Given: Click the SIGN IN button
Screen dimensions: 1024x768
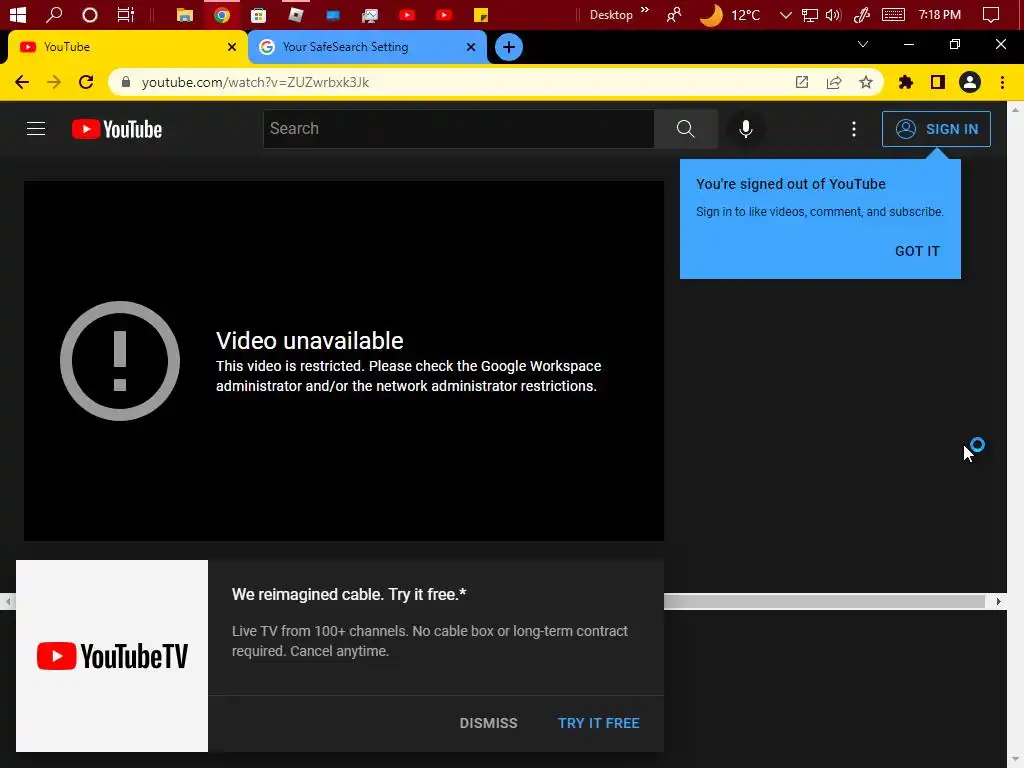Looking at the screenshot, I should [936, 129].
